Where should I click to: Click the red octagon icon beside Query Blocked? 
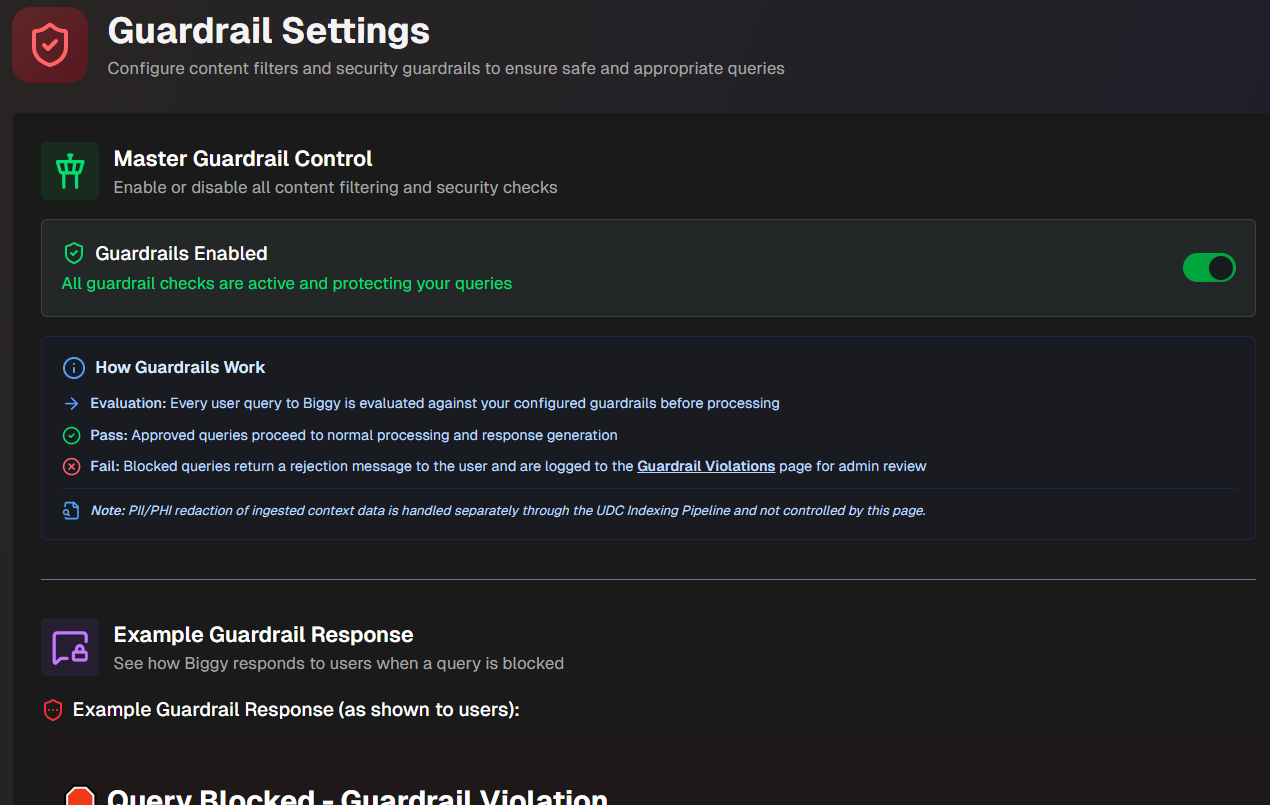(x=82, y=796)
